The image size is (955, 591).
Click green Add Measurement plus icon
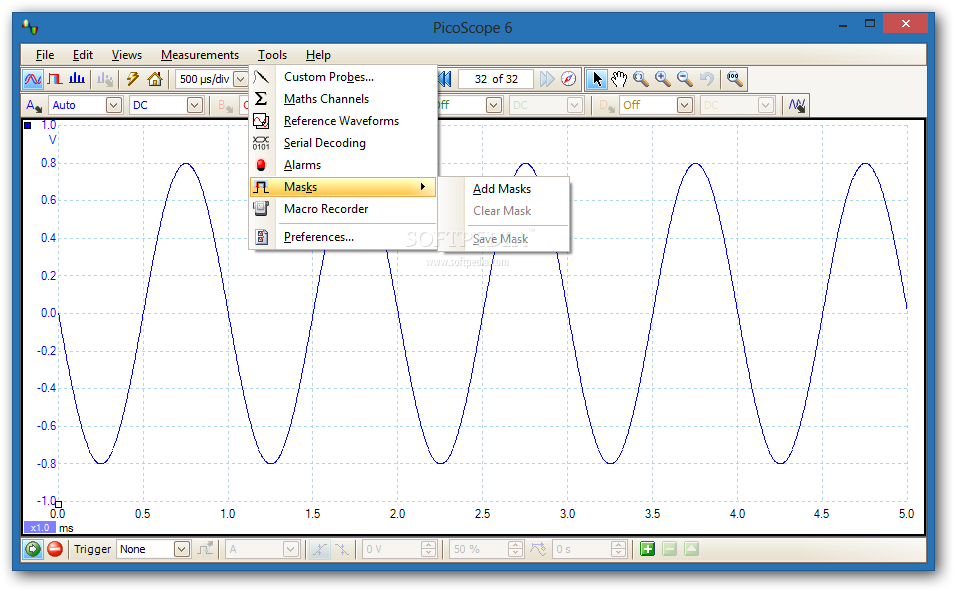[x=647, y=549]
